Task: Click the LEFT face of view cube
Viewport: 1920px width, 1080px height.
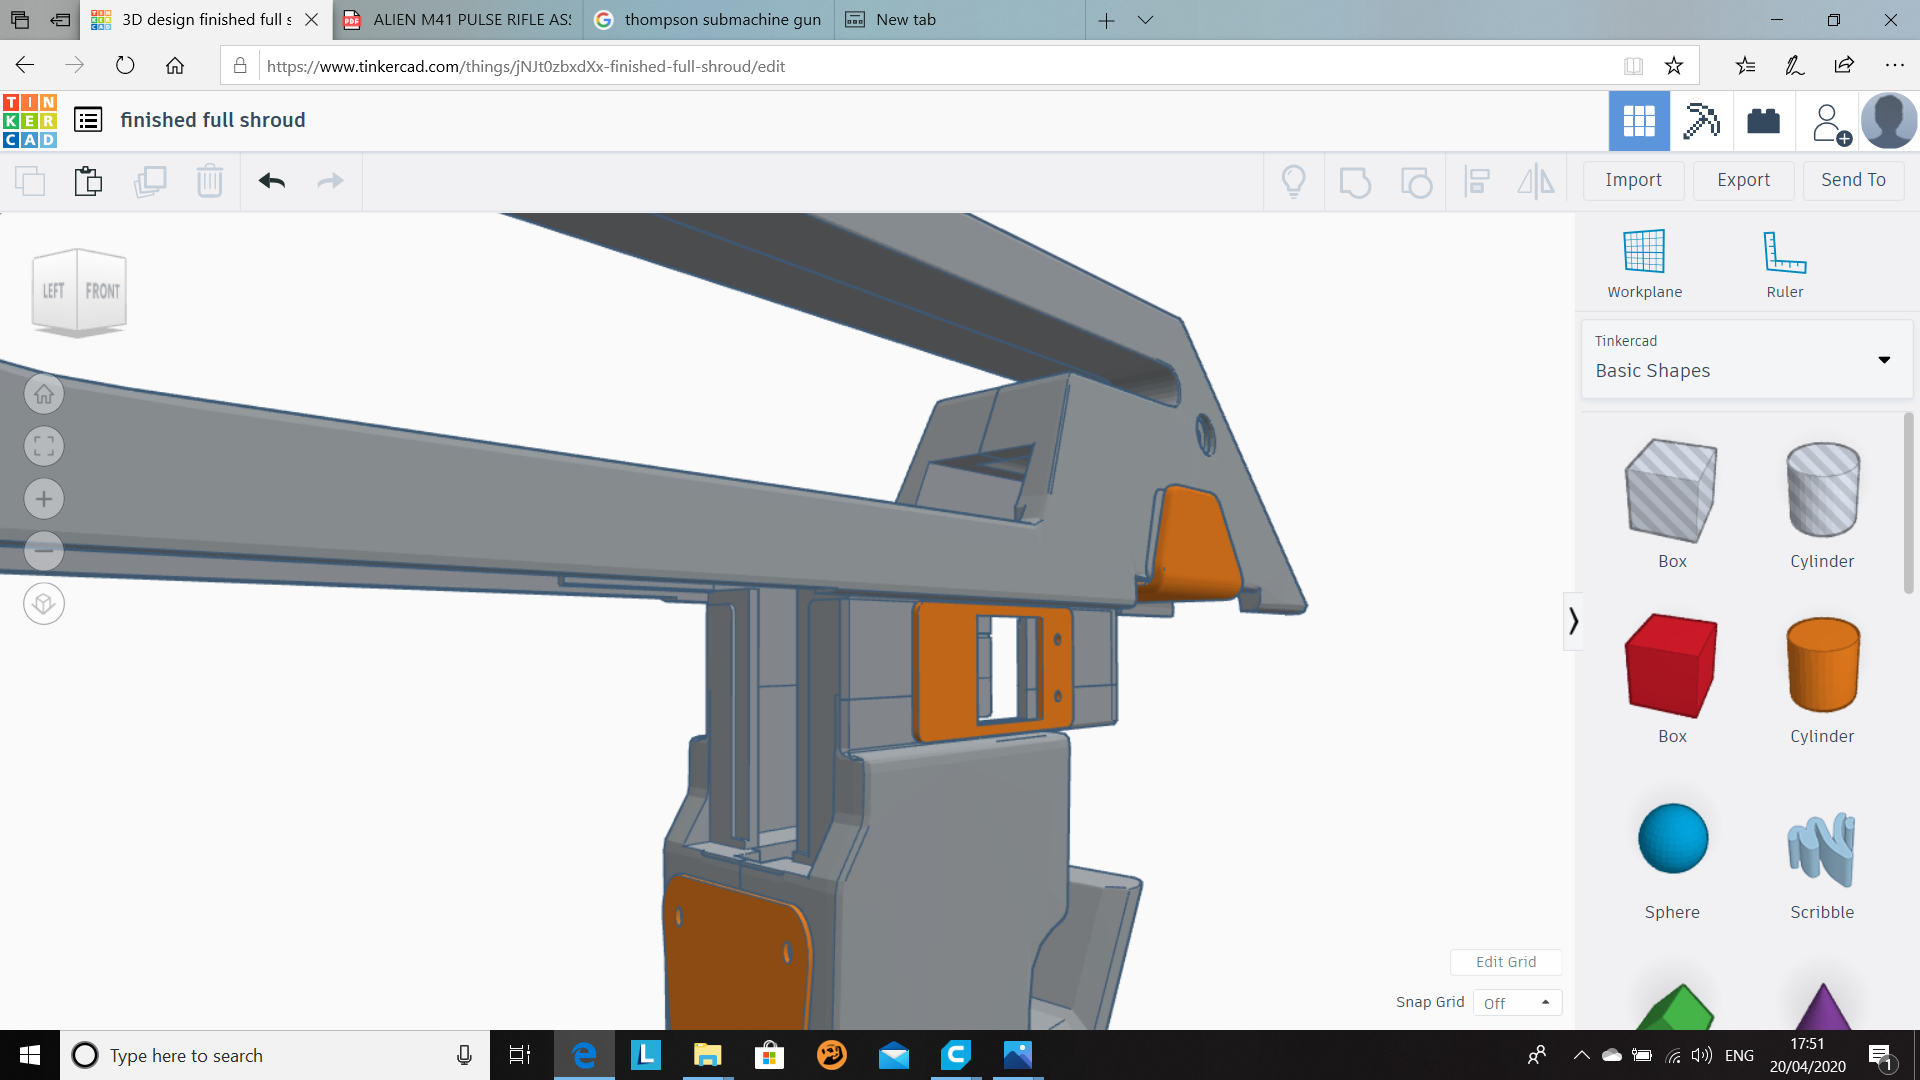Action: (54, 291)
